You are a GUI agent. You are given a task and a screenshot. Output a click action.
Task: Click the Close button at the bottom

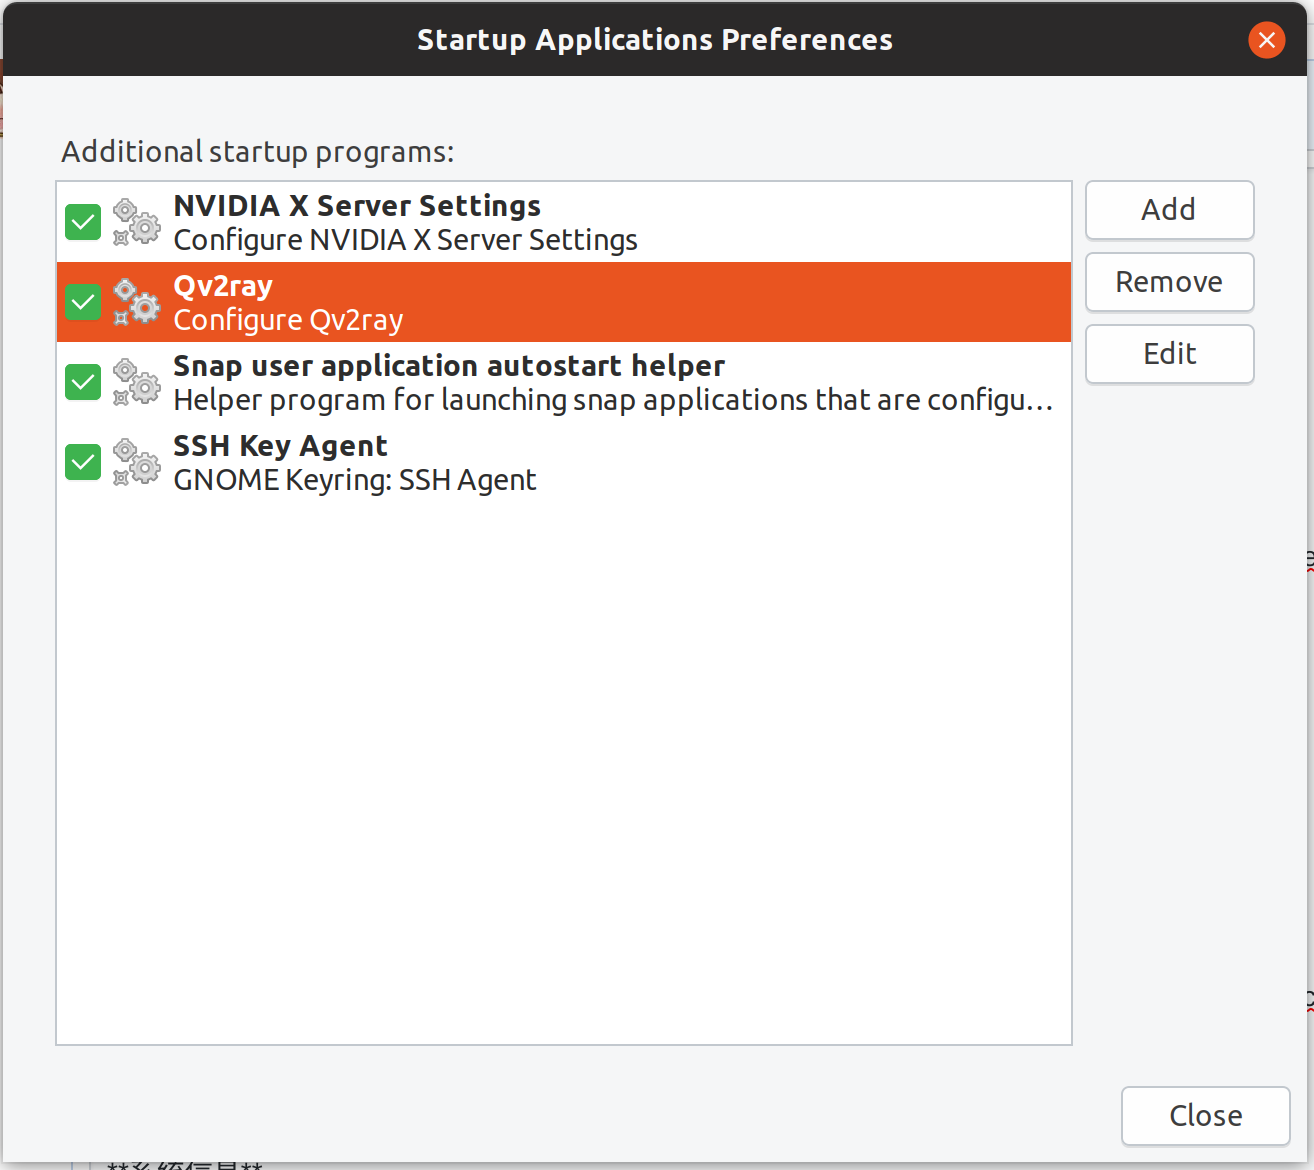(1205, 1115)
